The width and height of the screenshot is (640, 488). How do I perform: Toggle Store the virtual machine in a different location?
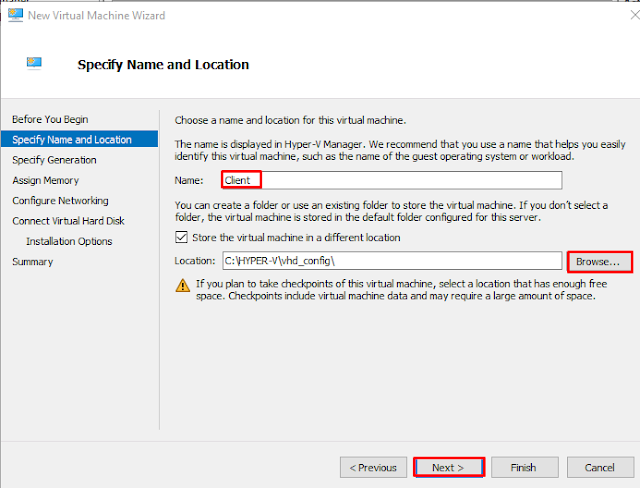pyautogui.click(x=181, y=237)
